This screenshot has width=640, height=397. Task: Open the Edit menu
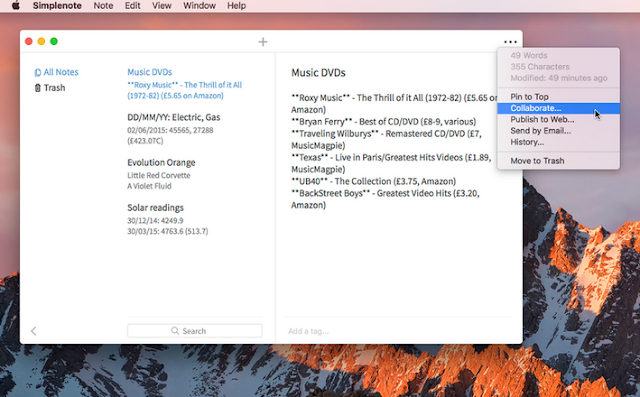point(133,6)
